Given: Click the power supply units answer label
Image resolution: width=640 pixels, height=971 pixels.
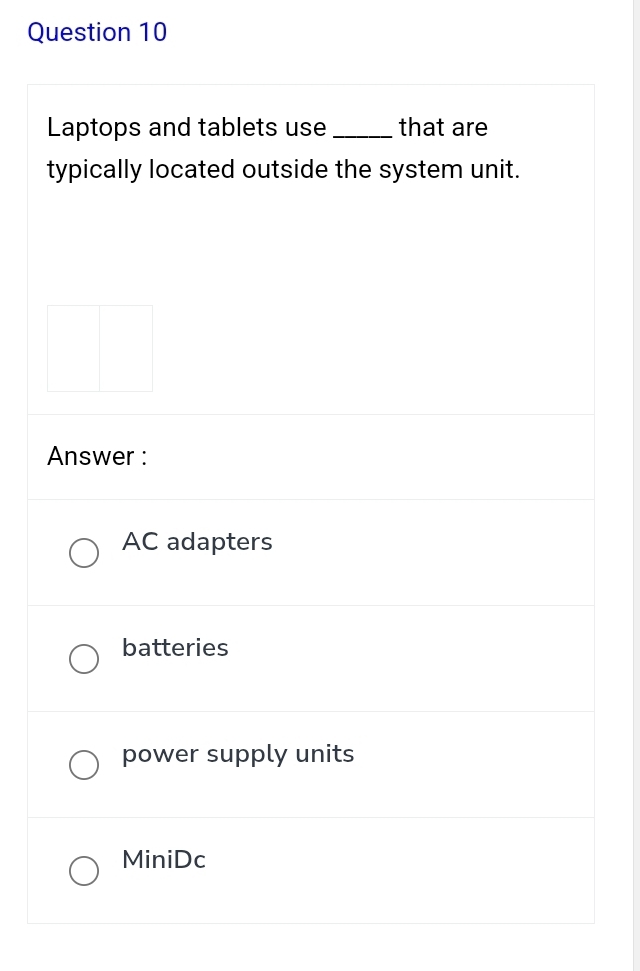Looking at the screenshot, I should (x=237, y=754).
